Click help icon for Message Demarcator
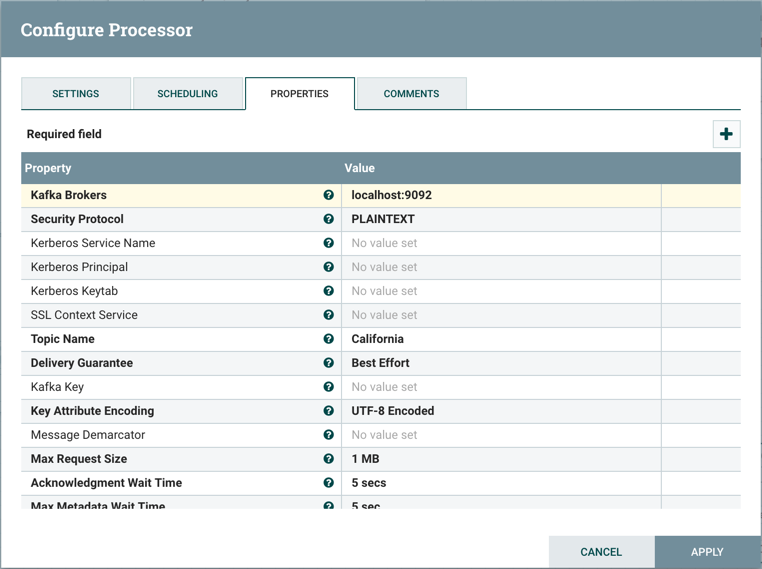This screenshot has width=762, height=569. (328, 435)
